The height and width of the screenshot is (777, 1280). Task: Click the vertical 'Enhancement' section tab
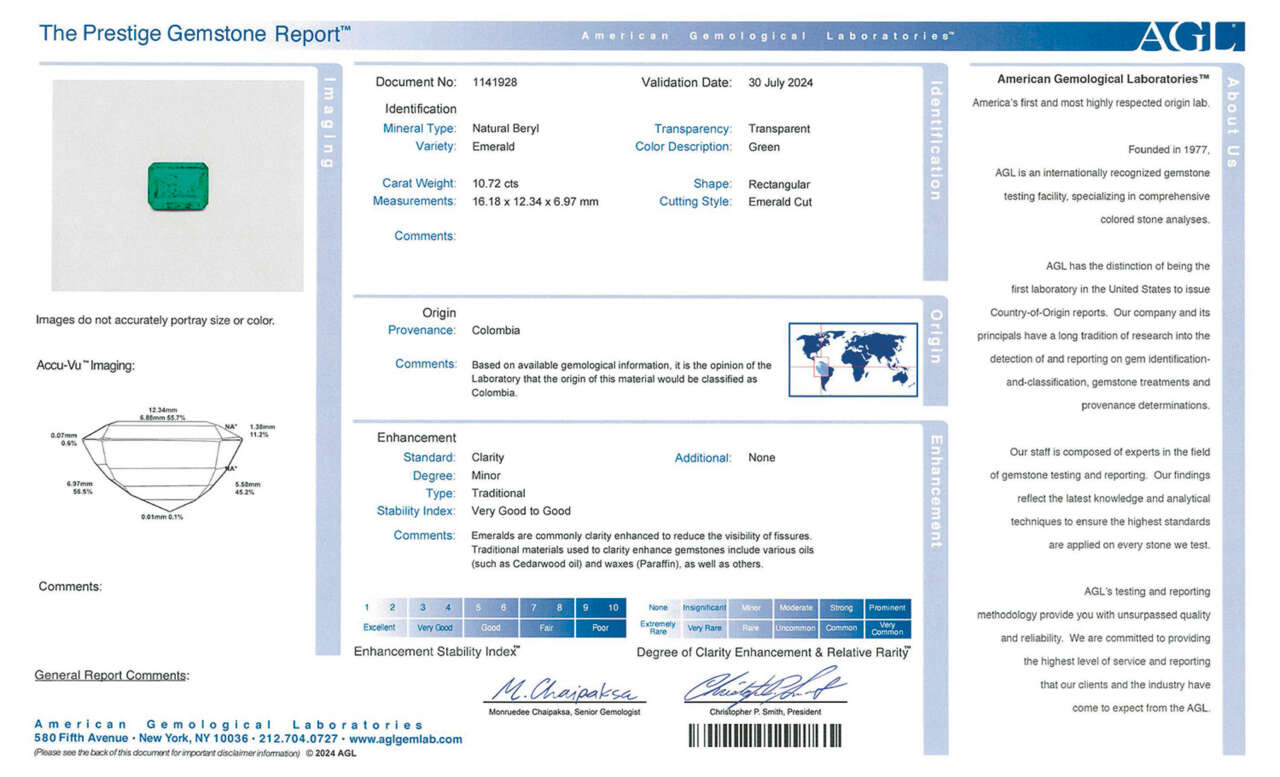(x=937, y=491)
